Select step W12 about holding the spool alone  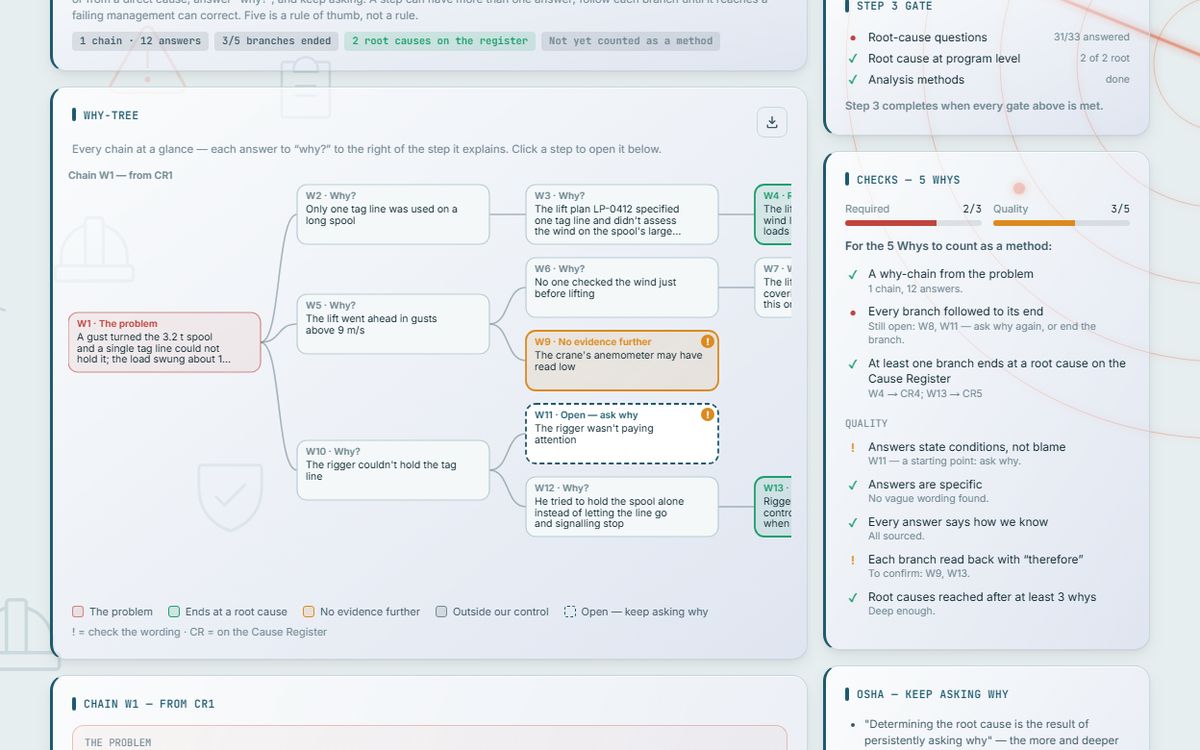click(x=622, y=507)
